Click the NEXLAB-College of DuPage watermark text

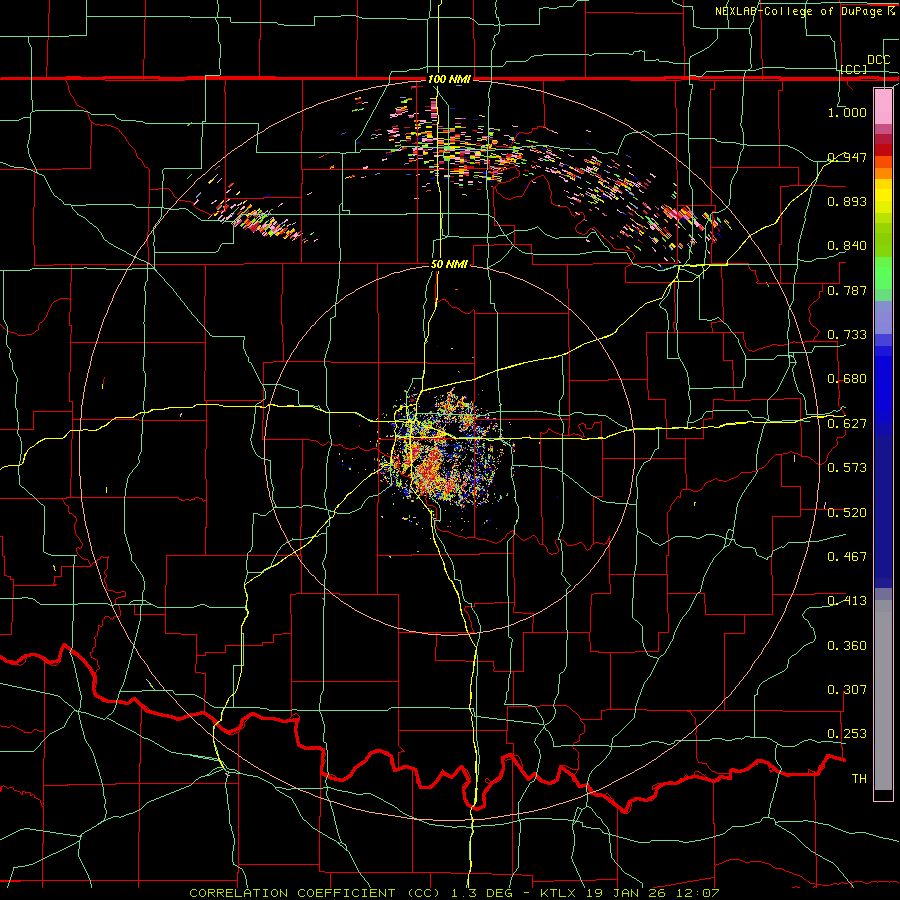[x=804, y=11]
